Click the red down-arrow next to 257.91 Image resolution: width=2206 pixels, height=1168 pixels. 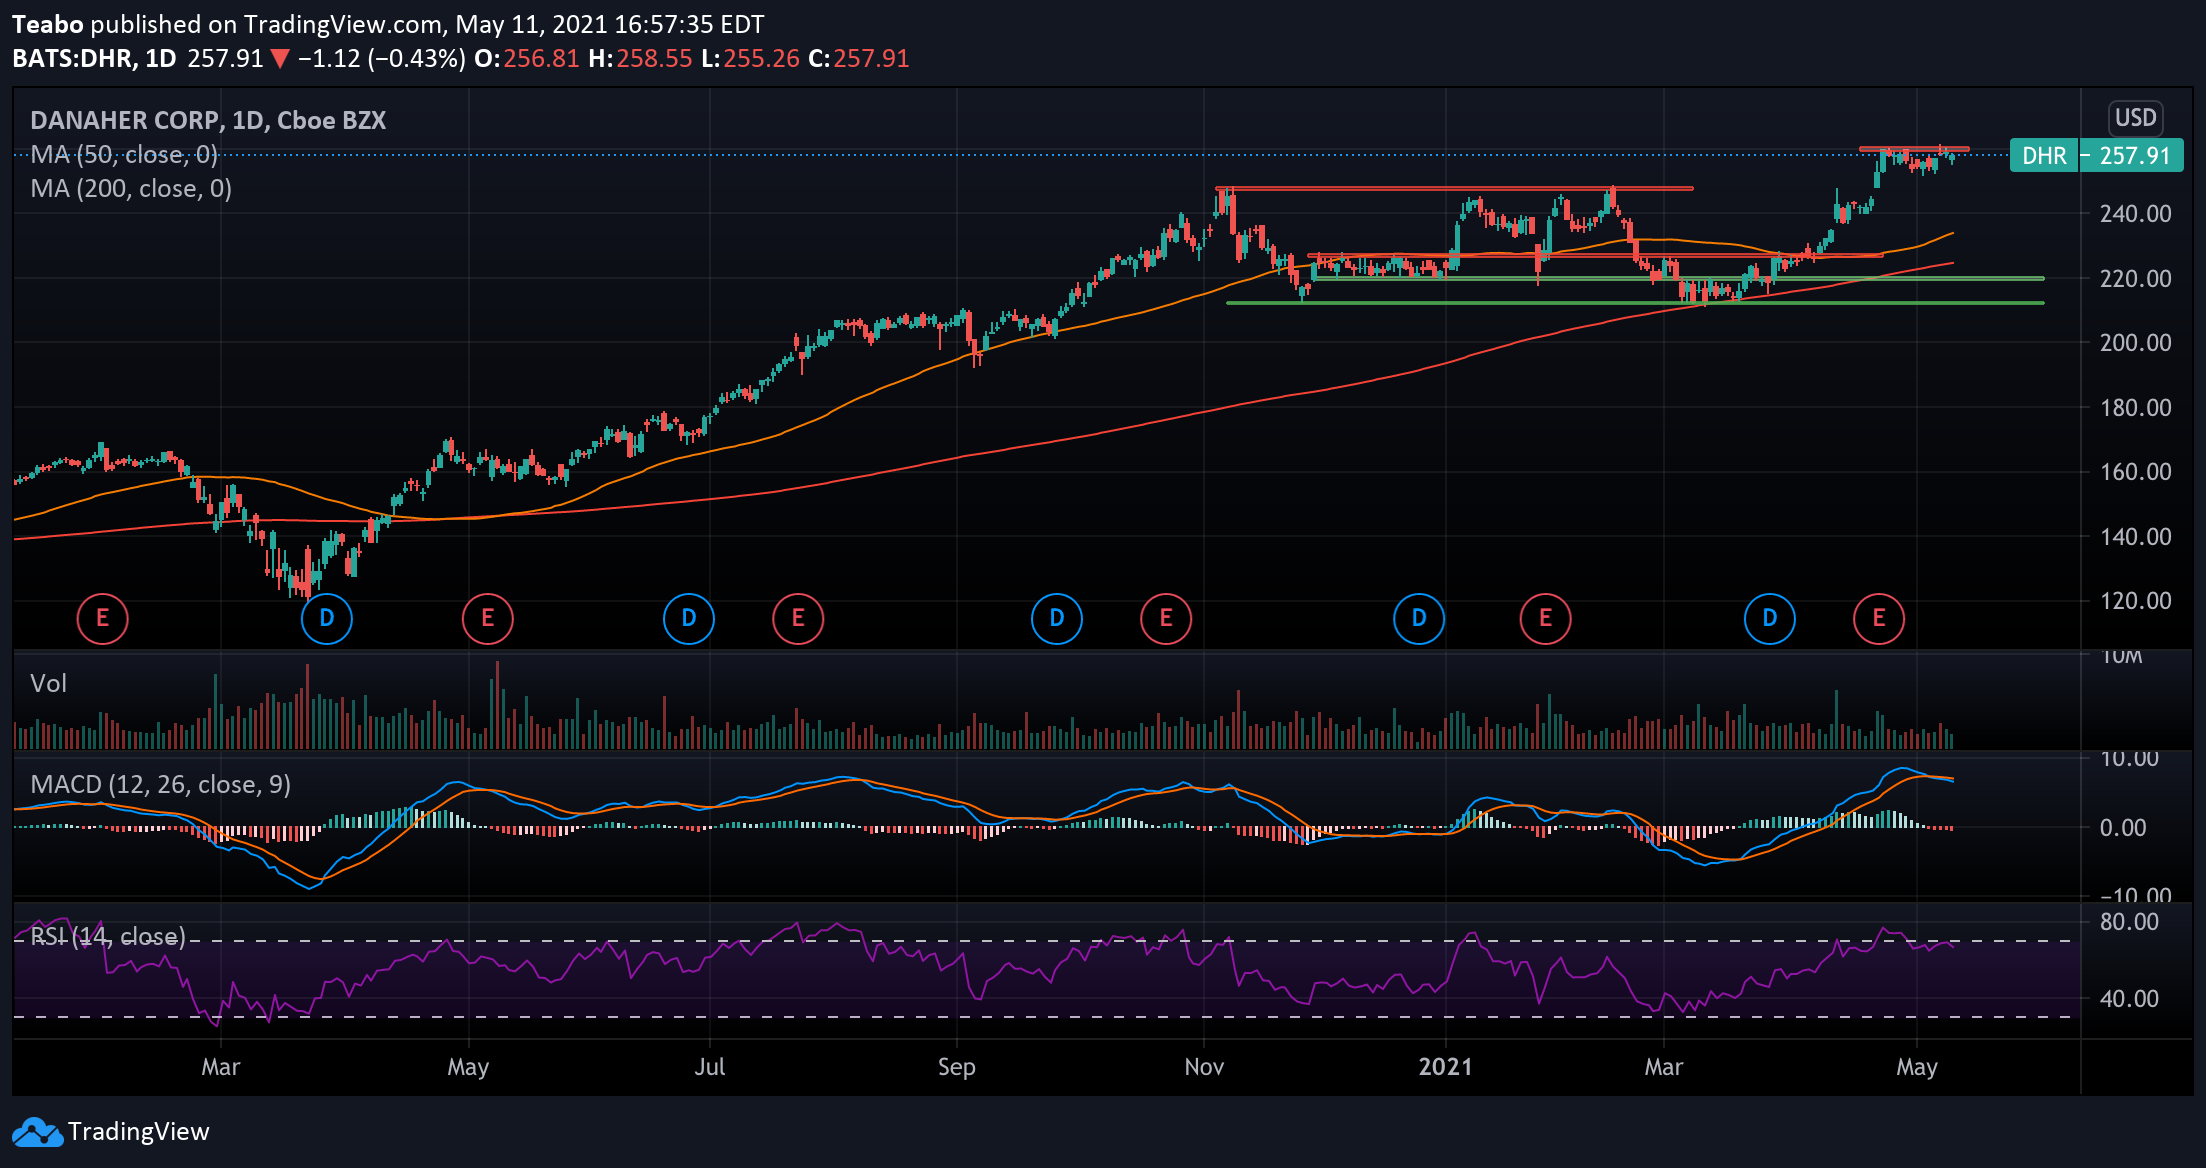(x=280, y=59)
